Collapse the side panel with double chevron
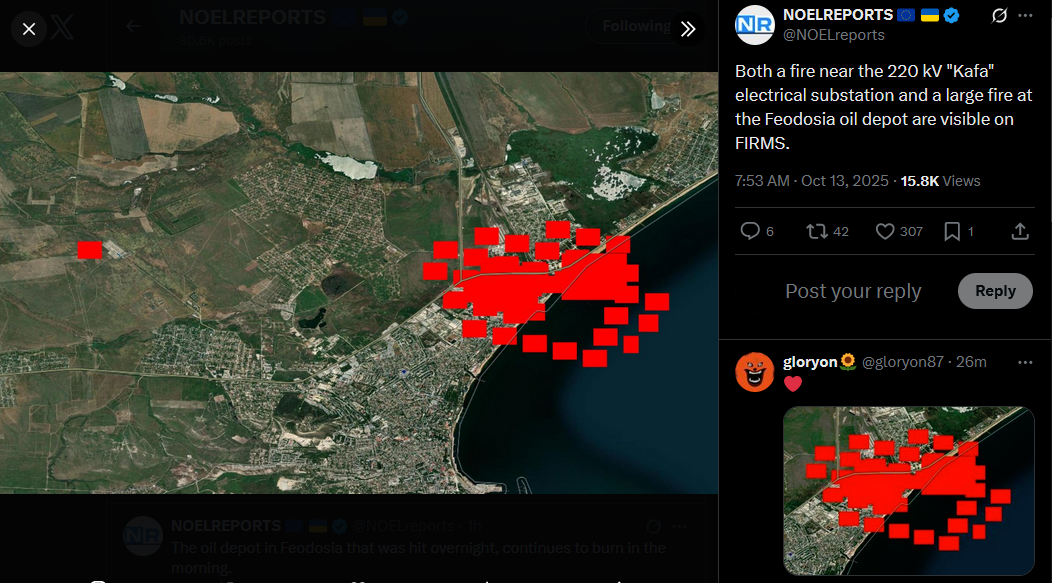1052x583 pixels. pos(688,29)
